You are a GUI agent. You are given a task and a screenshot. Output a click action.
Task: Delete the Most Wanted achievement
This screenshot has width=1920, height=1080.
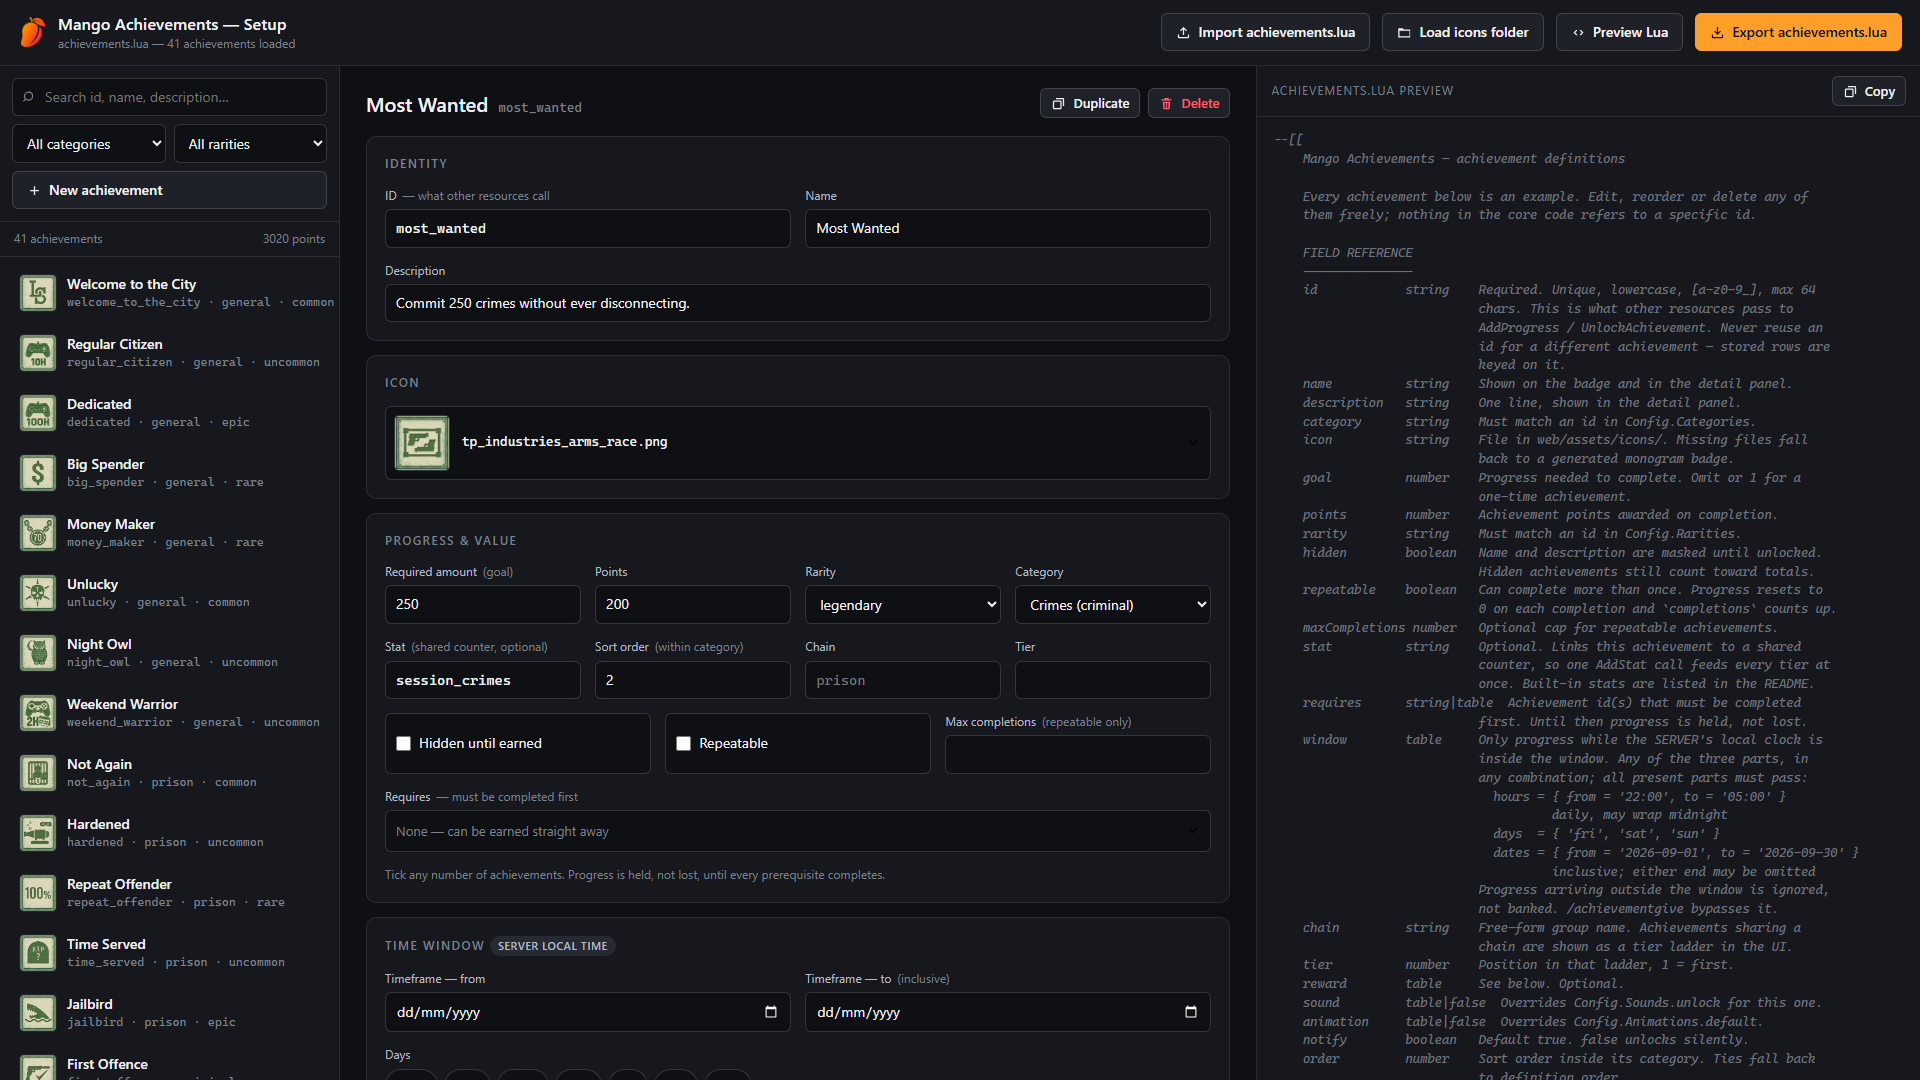click(x=1189, y=103)
